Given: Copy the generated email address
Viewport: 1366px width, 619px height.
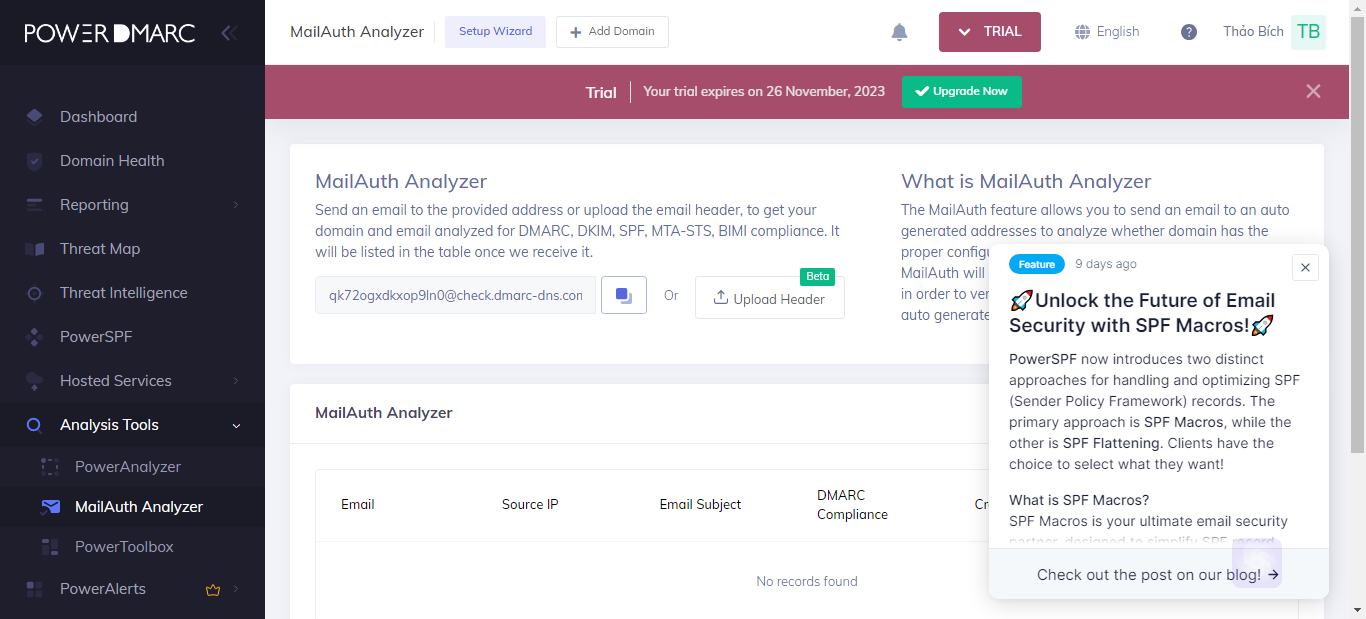Looking at the screenshot, I should click(x=624, y=295).
